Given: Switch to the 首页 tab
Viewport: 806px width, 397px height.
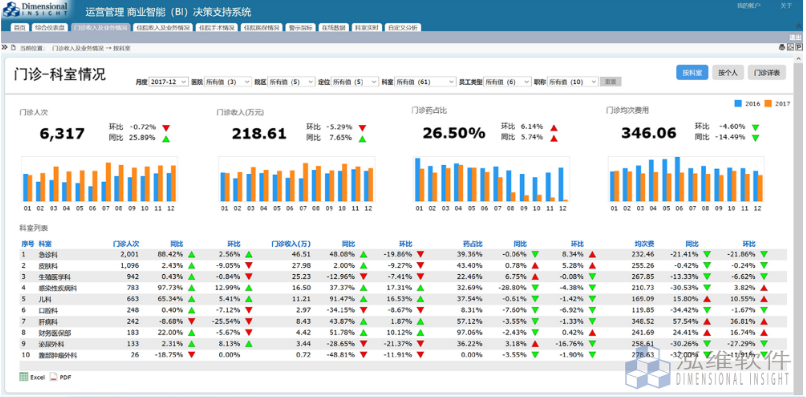Looking at the screenshot, I should coord(20,27).
